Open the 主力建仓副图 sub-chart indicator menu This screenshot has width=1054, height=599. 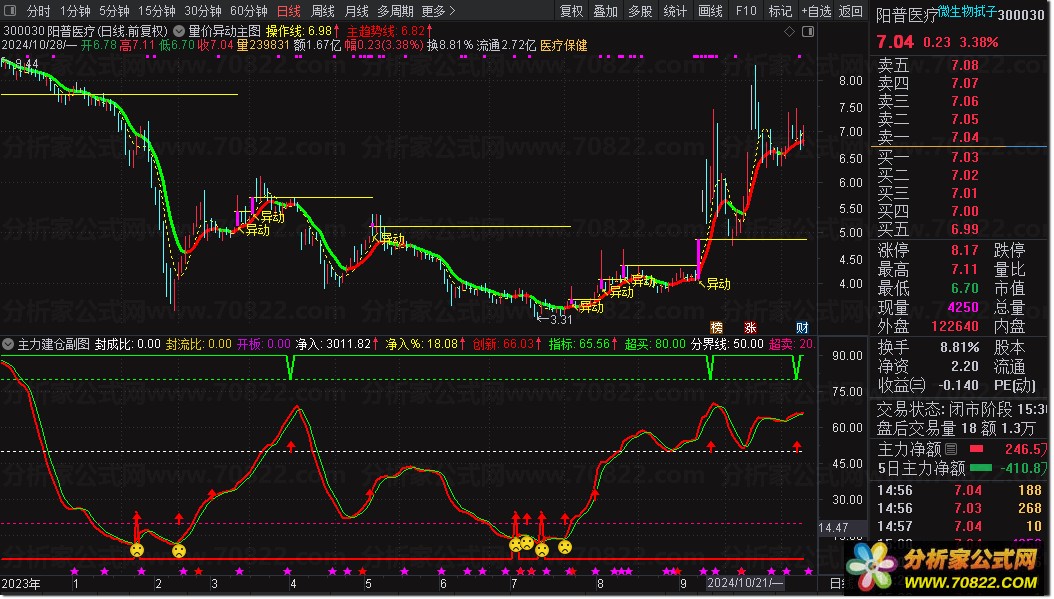(8, 344)
